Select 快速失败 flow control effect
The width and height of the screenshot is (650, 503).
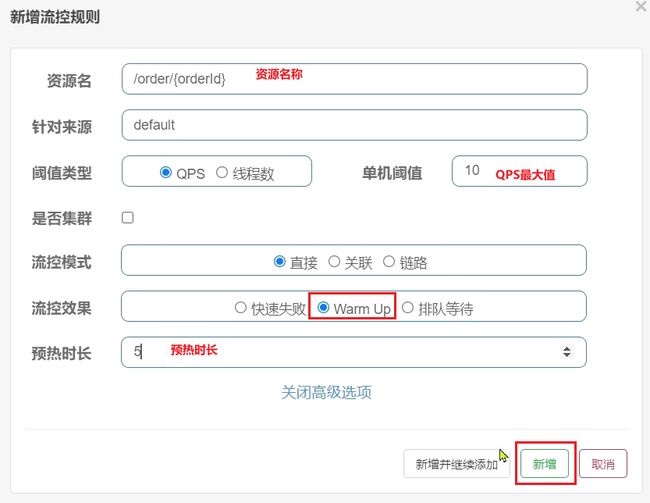click(240, 308)
